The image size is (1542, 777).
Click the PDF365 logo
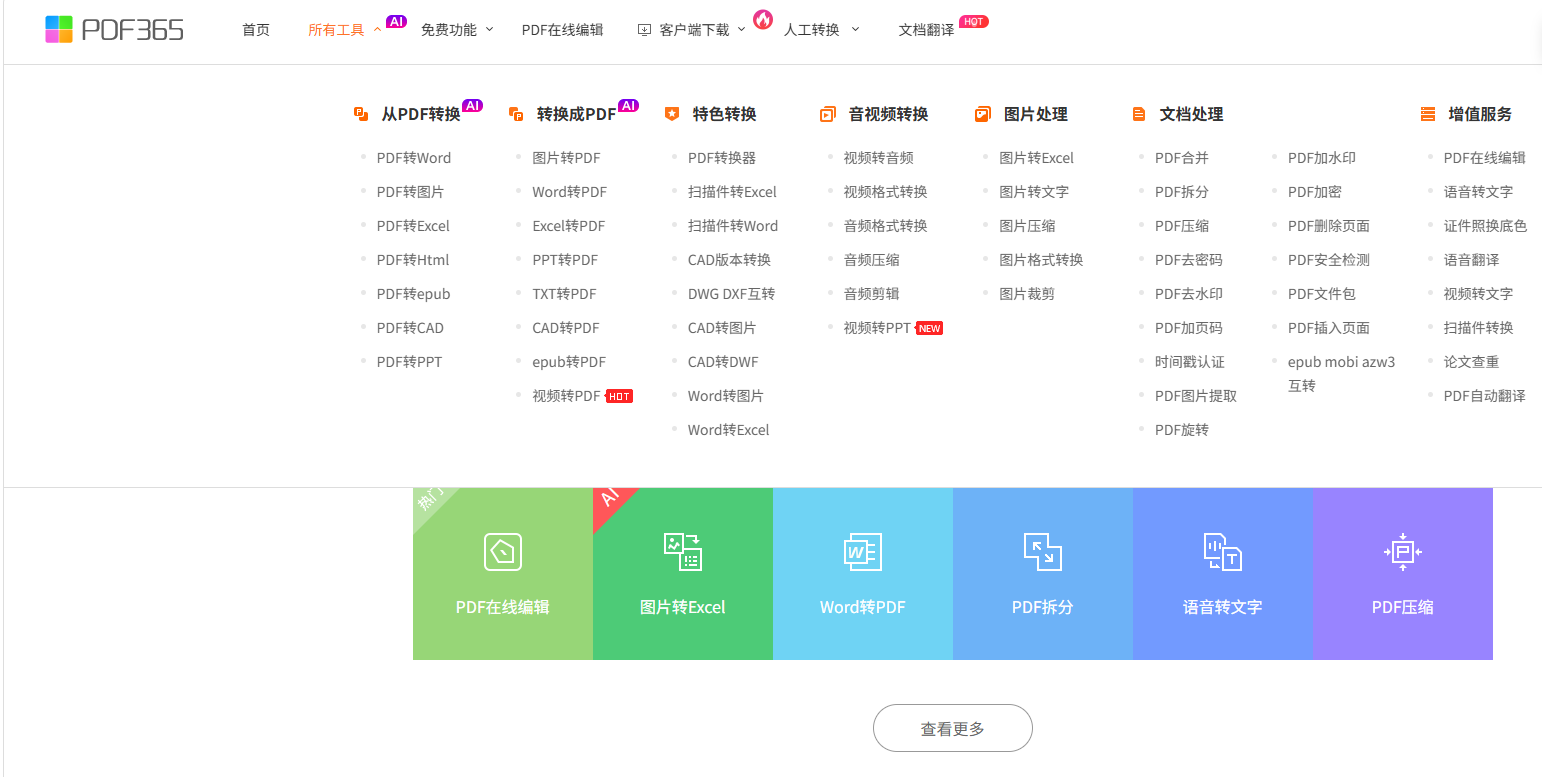pyautogui.click(x=114, y=29)
